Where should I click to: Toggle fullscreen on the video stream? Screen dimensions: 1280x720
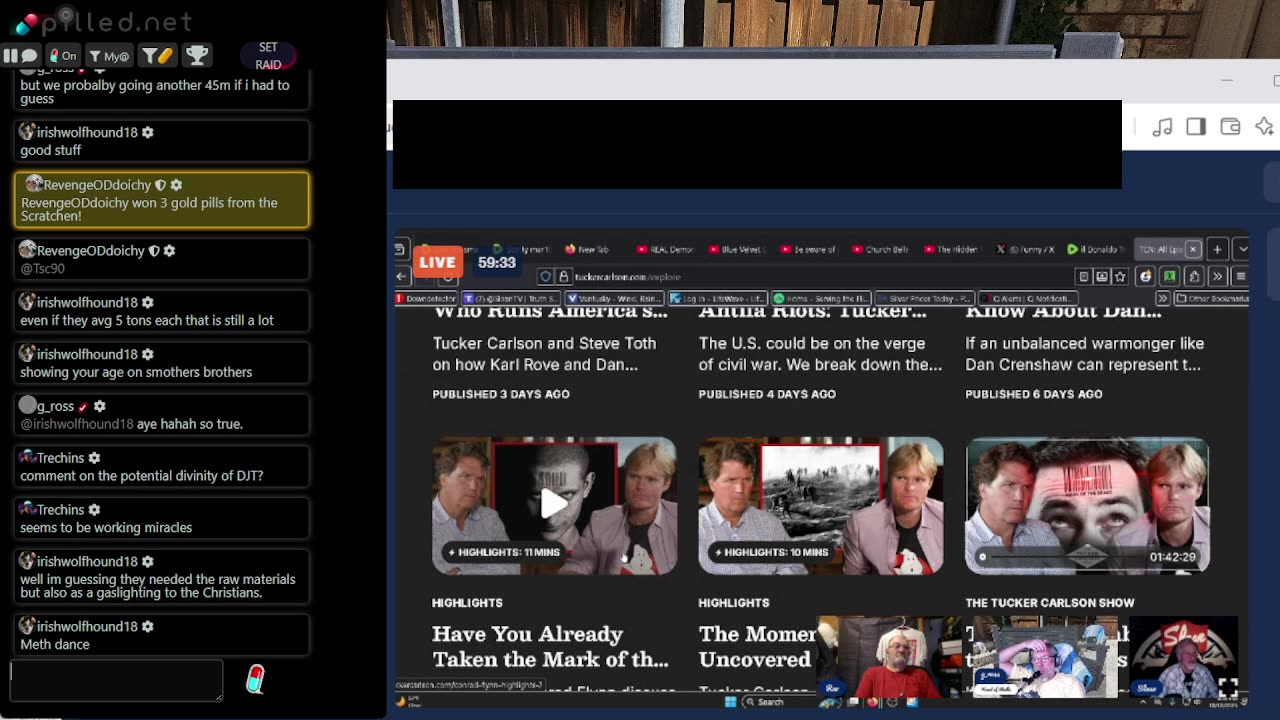(x=1227, y=687)
